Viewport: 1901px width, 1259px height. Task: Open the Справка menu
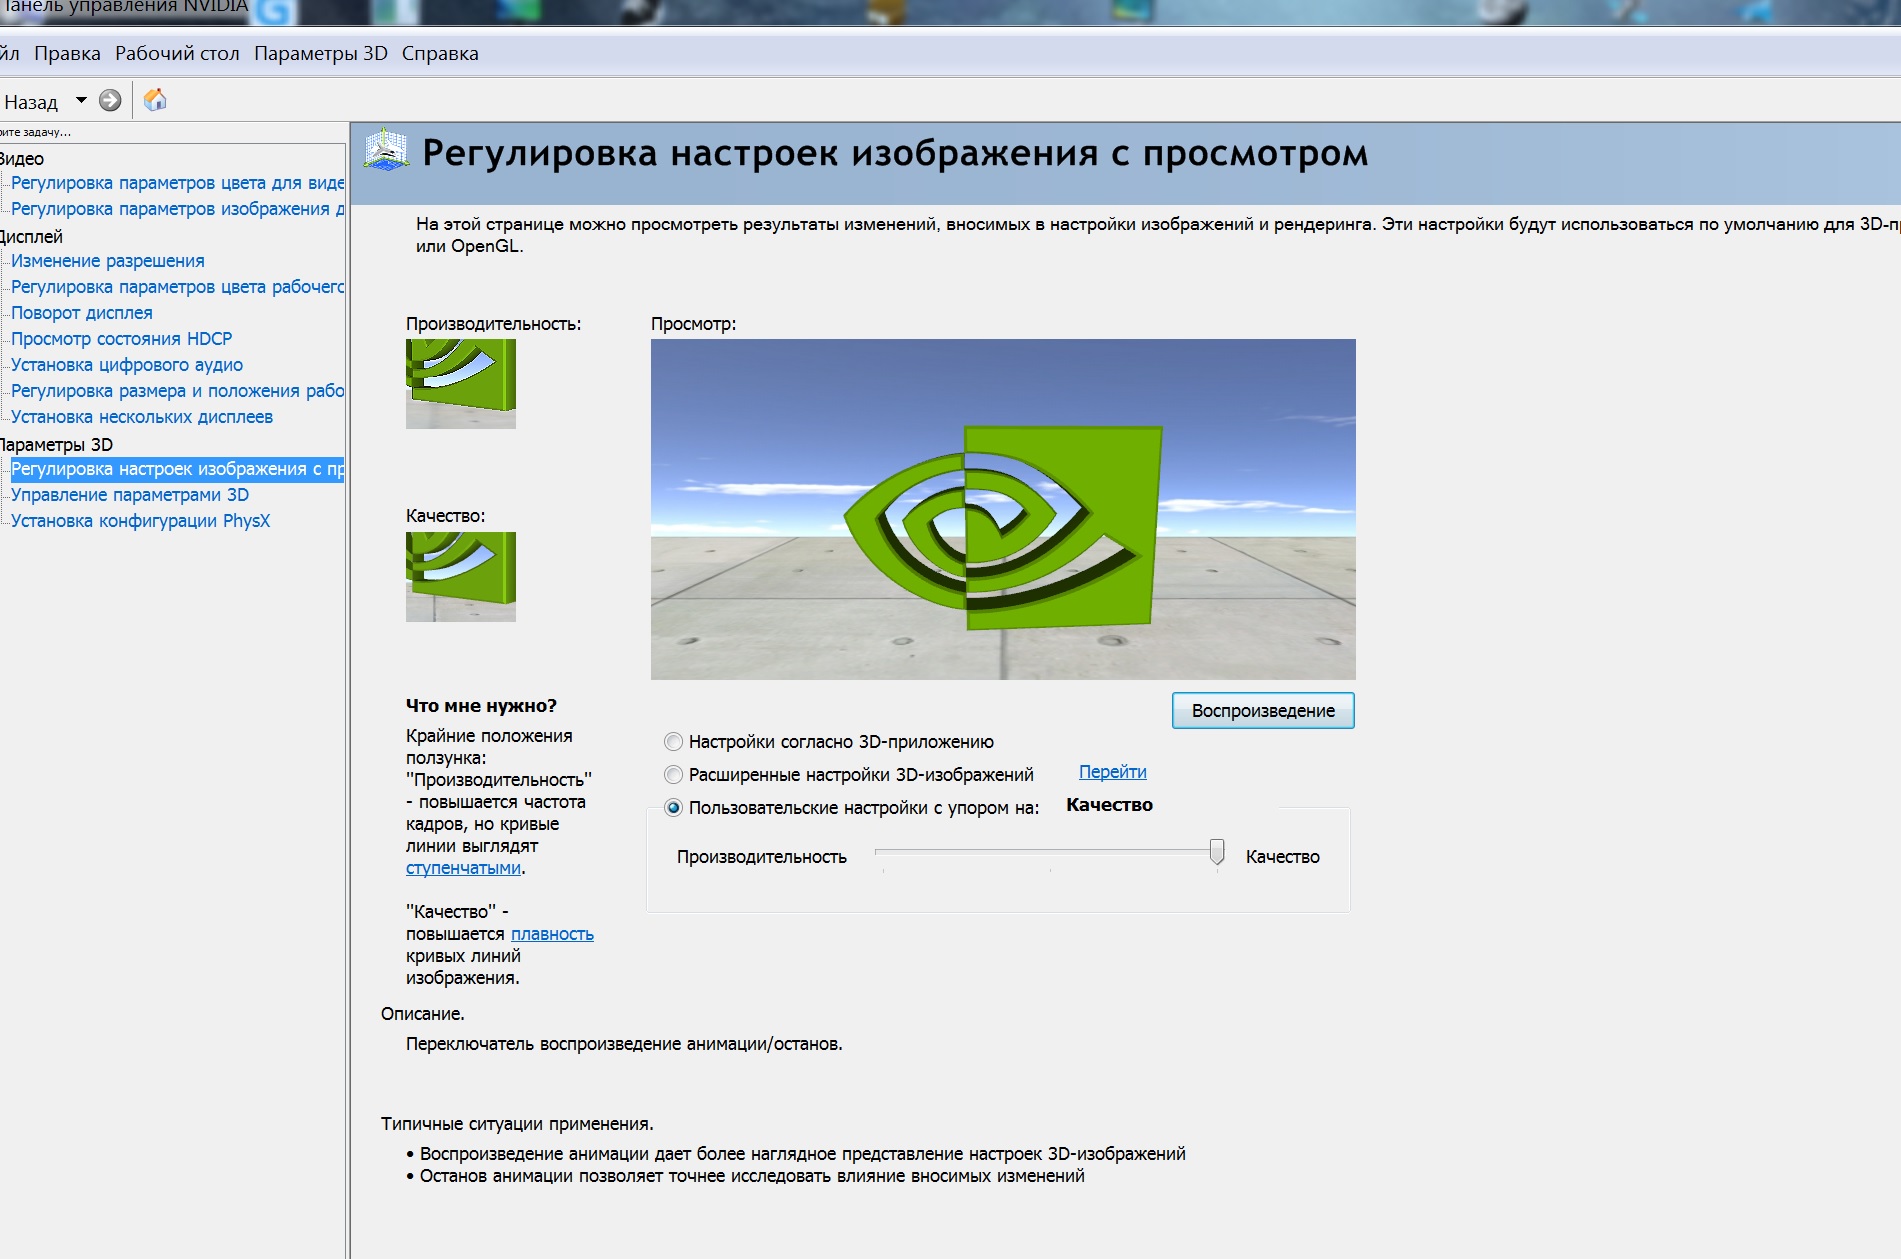click(x=440, y=54)
